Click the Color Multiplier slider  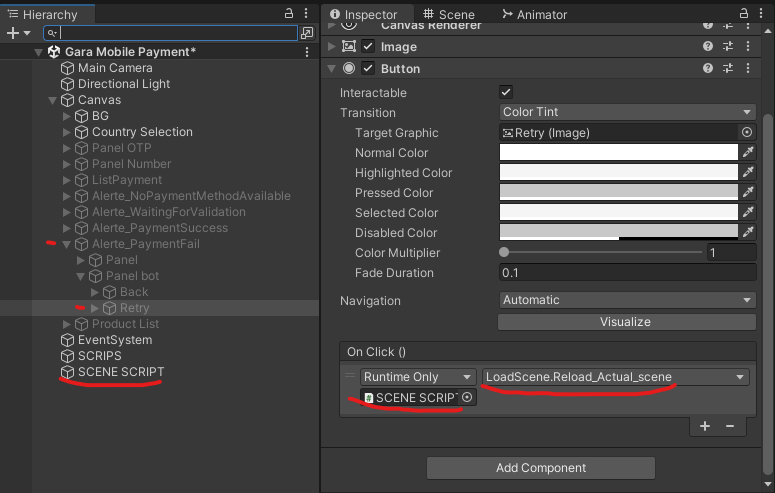[x=600, y=253]
